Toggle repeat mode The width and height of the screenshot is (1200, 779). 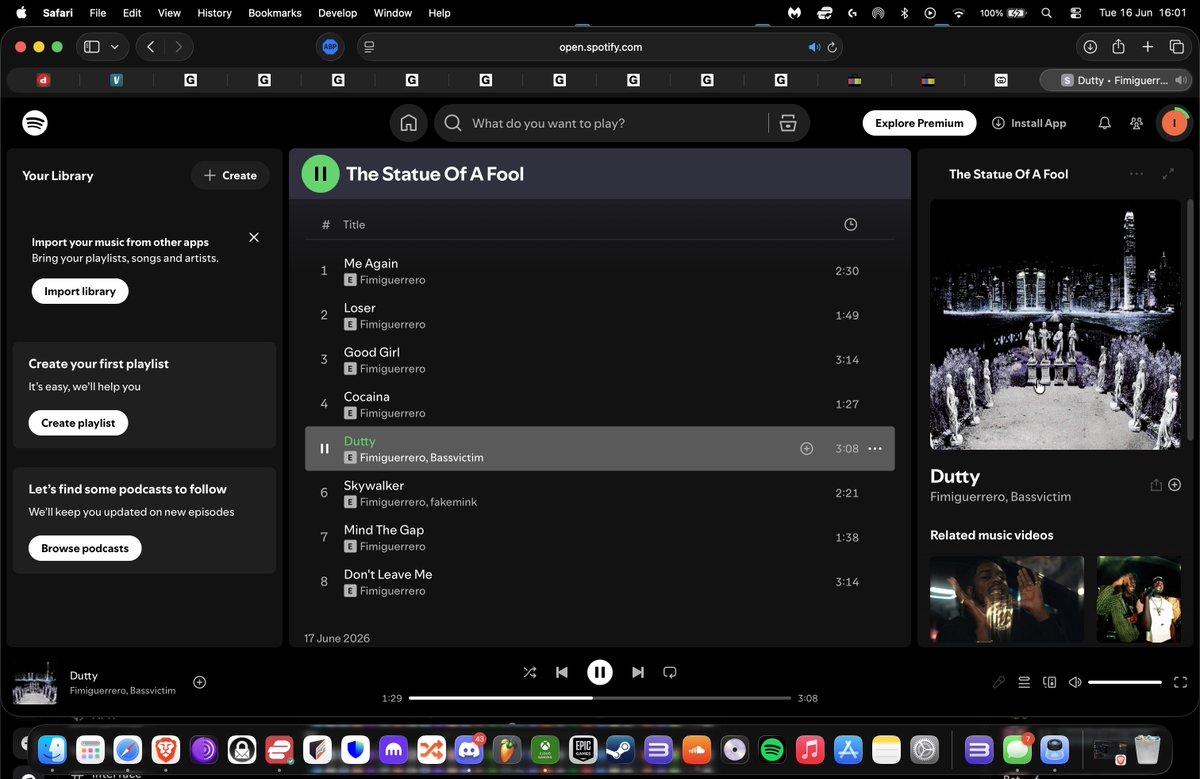(x=670, y=672)
